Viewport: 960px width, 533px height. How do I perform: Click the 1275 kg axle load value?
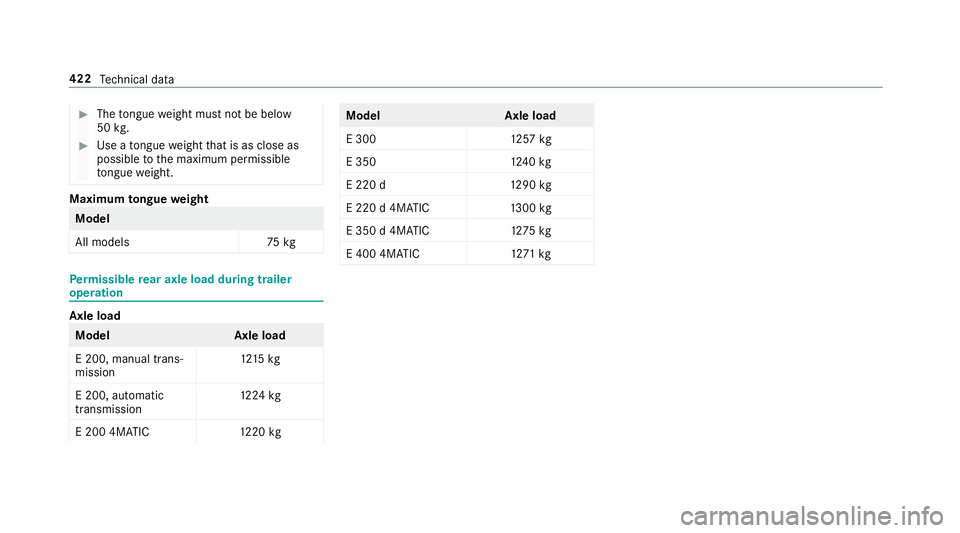[x=531, y=231]
